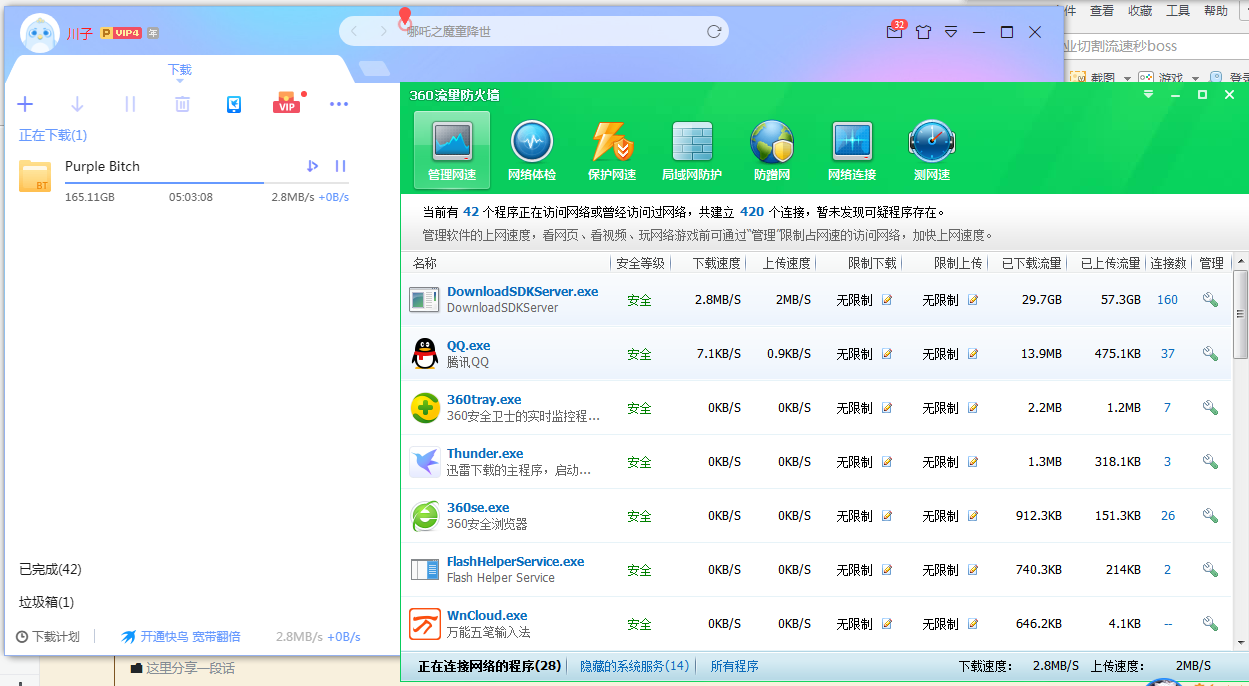Sort by 已下载流量 column header
The width and height of the screenshot is (1249, 686).
[x=1031, y=263]
